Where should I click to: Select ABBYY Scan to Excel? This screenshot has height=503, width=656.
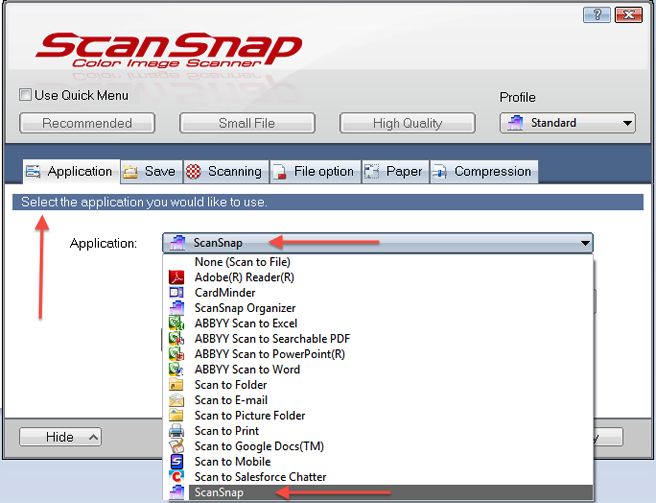coord(378,323)
